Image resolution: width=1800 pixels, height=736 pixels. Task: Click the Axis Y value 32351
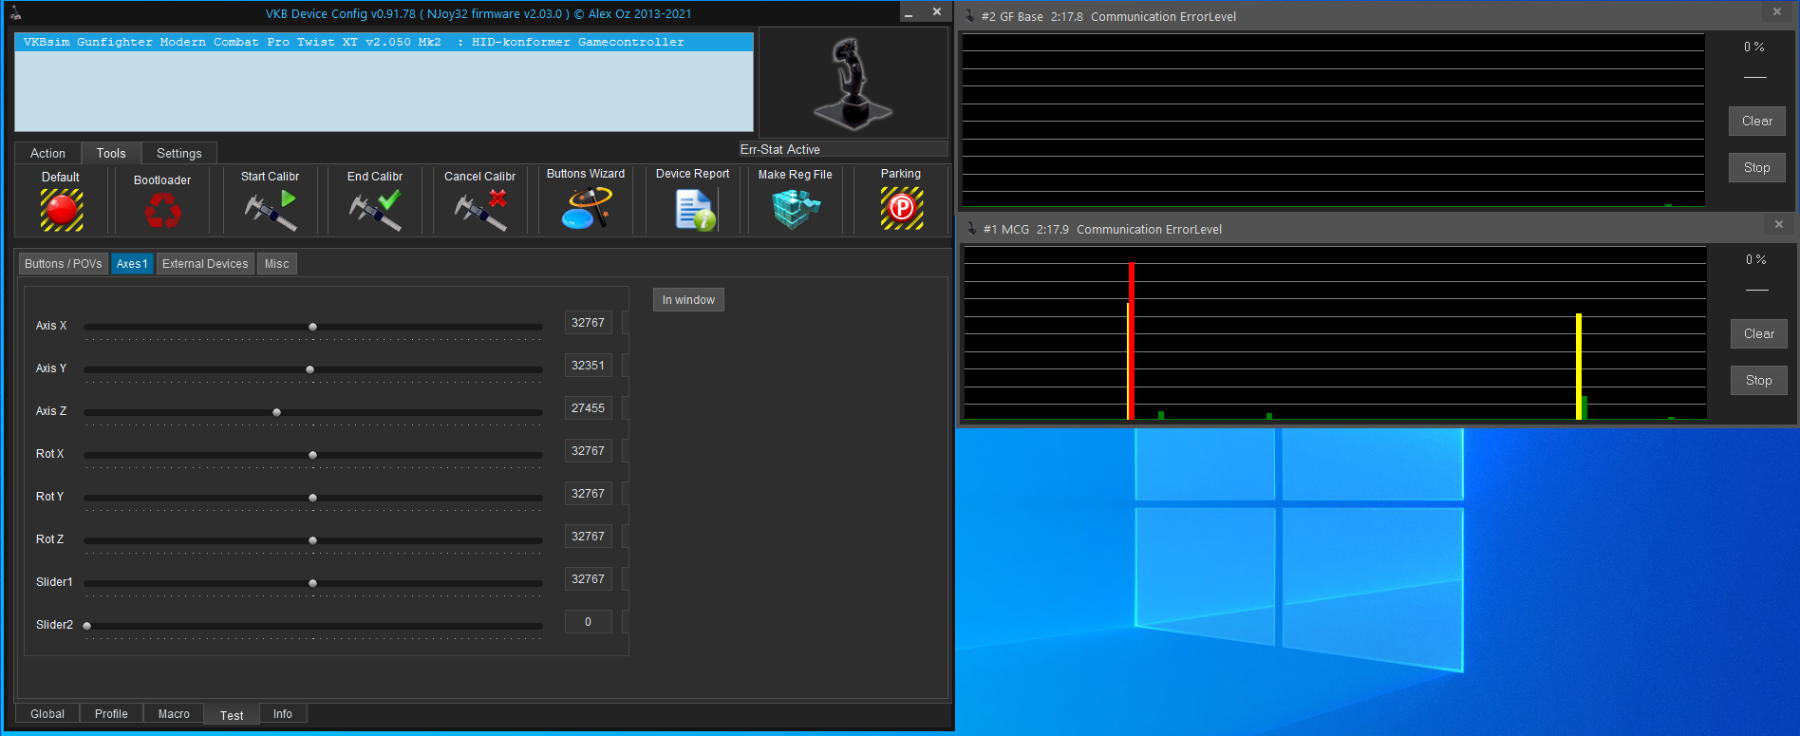(588, 366)
